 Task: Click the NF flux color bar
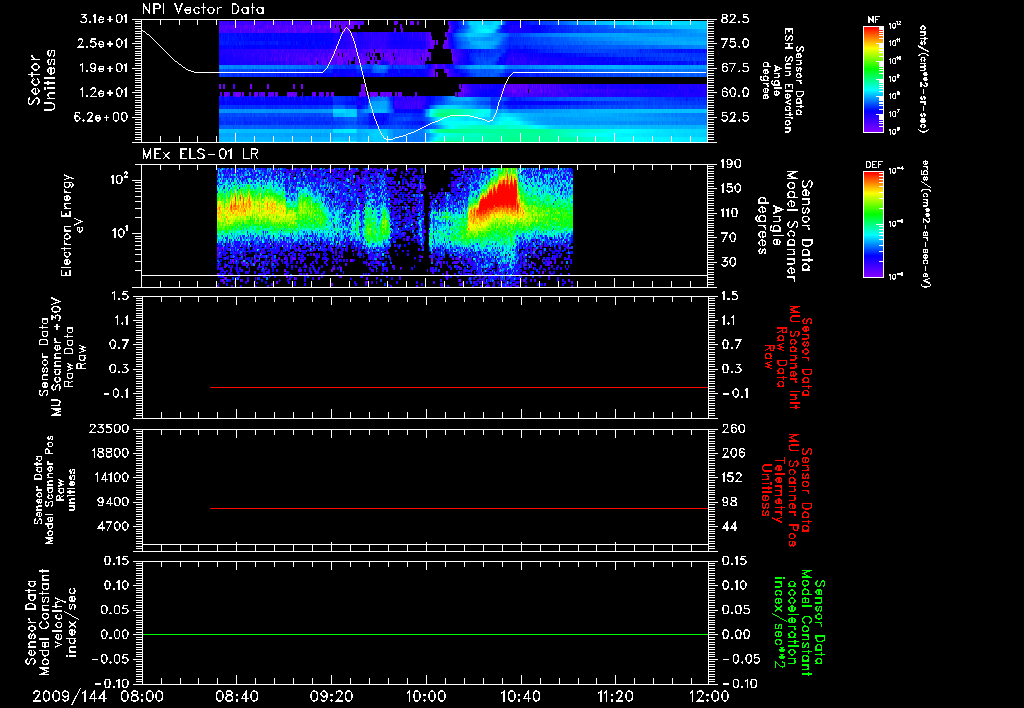tap(873, 79)
